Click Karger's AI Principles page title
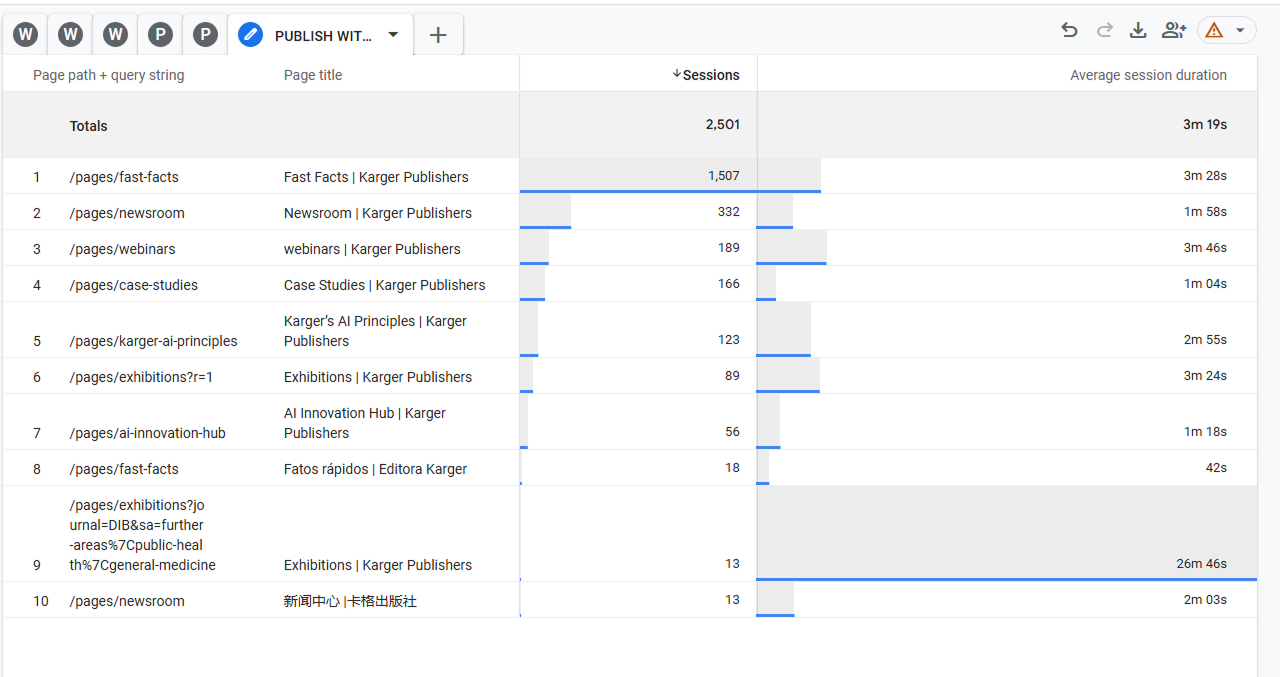1280x677 pixels. click(x=375, y=331)
